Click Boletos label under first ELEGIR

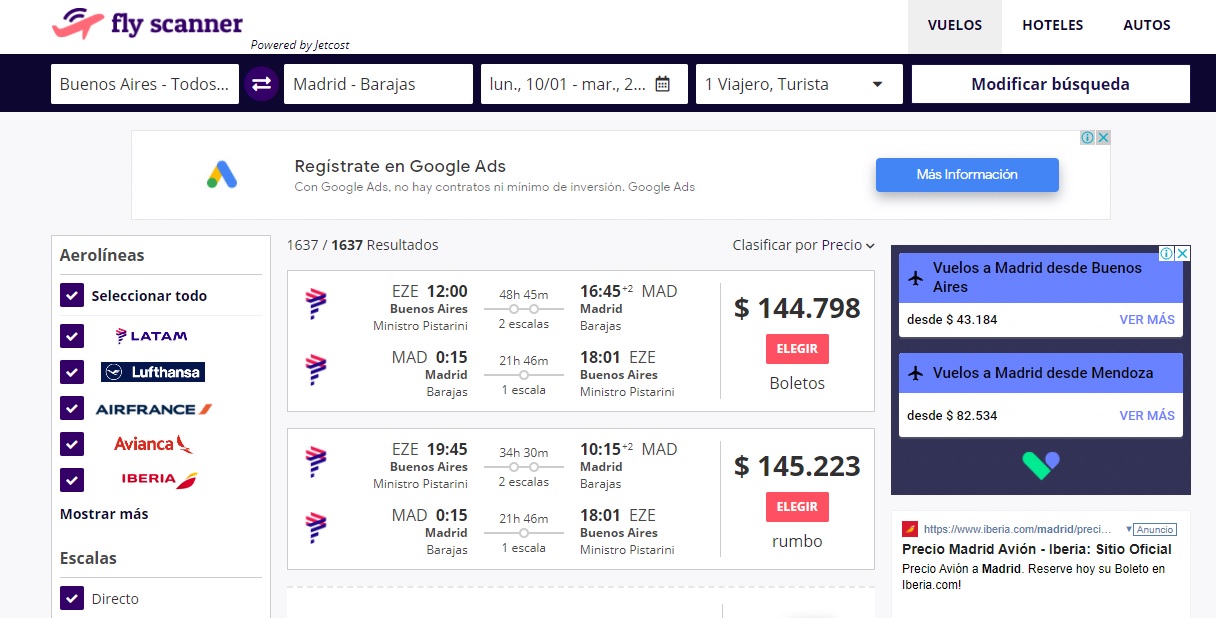coord(797,383)
